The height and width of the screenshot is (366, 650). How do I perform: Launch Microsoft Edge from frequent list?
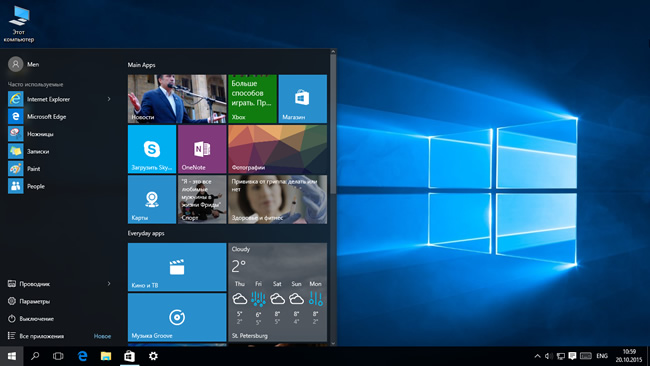tap(60, 116)
